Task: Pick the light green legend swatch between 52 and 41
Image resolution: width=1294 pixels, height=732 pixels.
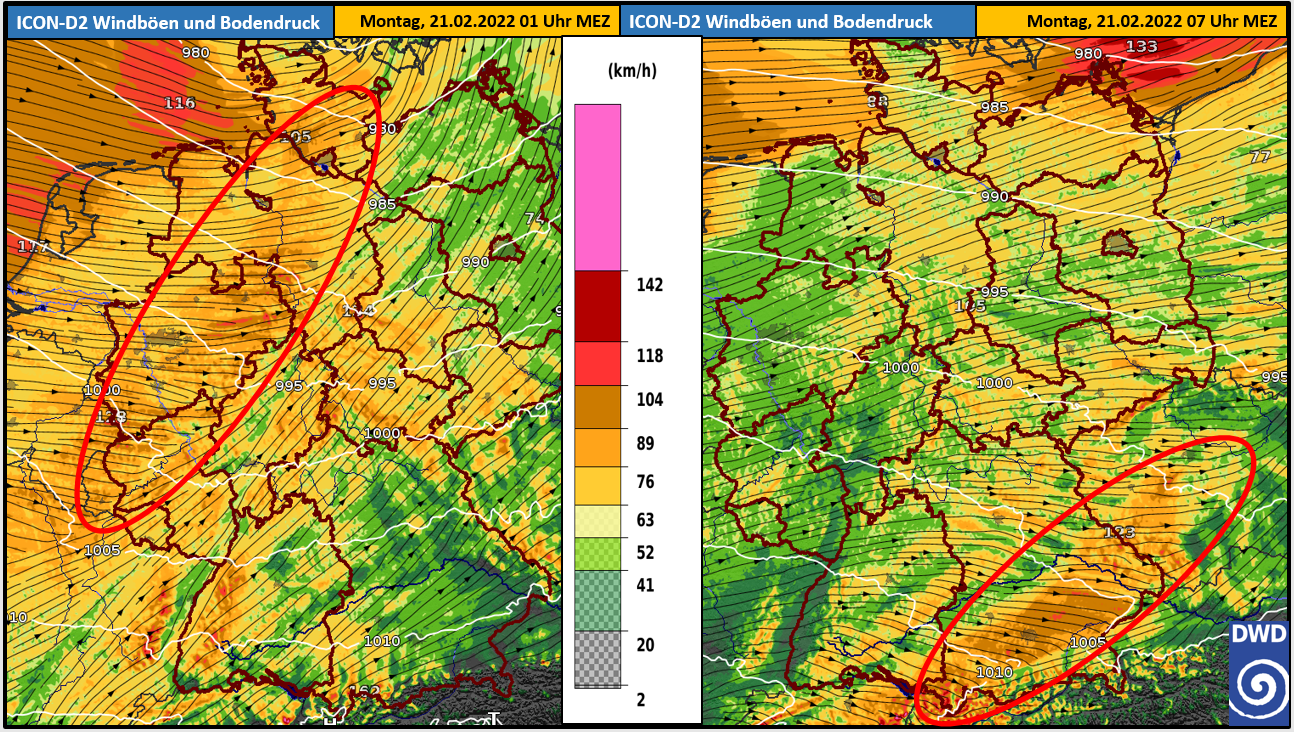Action: pos(598,554)
